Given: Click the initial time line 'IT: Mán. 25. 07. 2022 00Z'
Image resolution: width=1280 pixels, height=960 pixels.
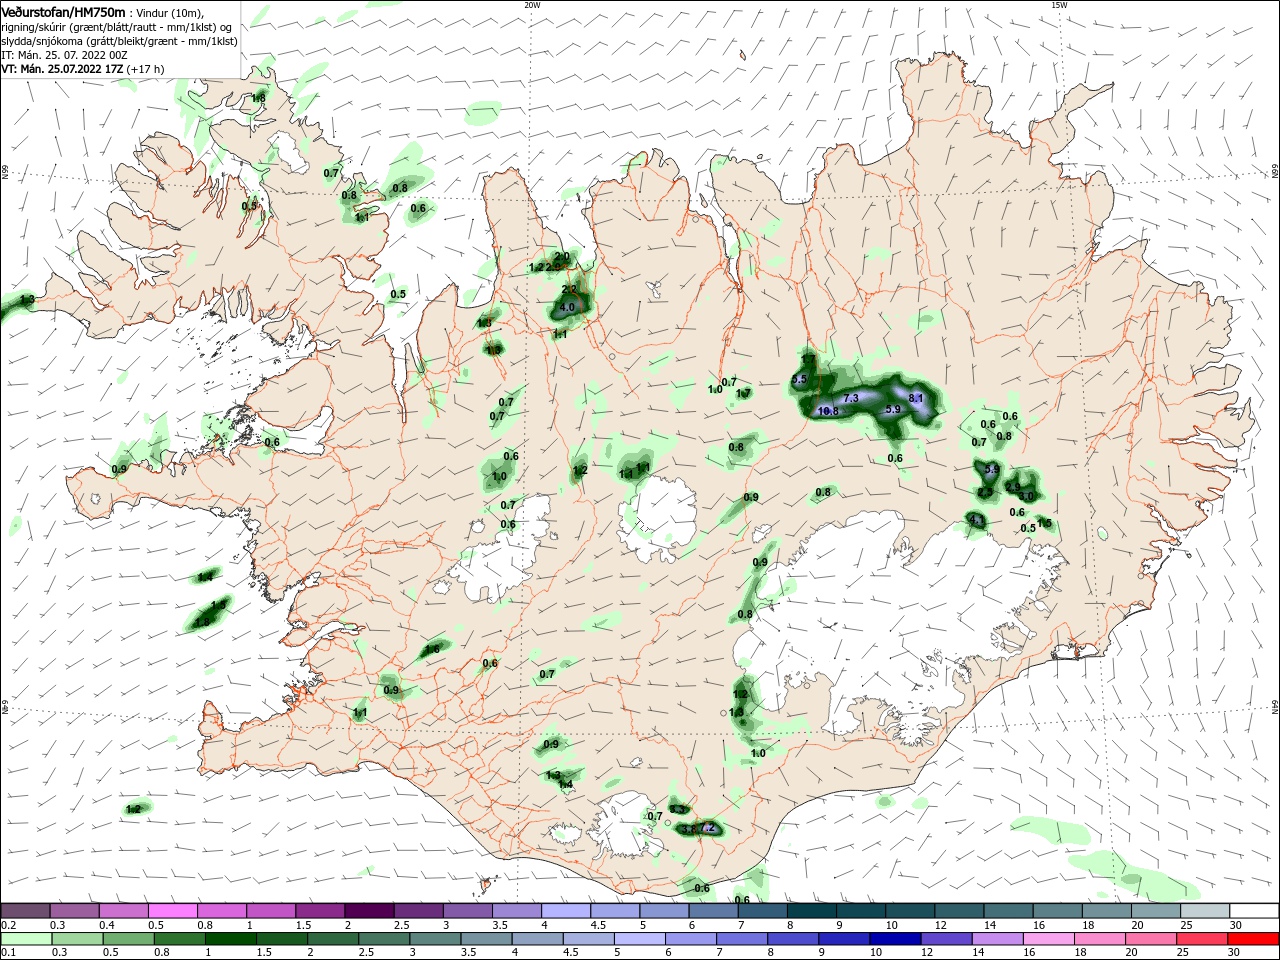Looking at the screenshot, I should (64, 55).
